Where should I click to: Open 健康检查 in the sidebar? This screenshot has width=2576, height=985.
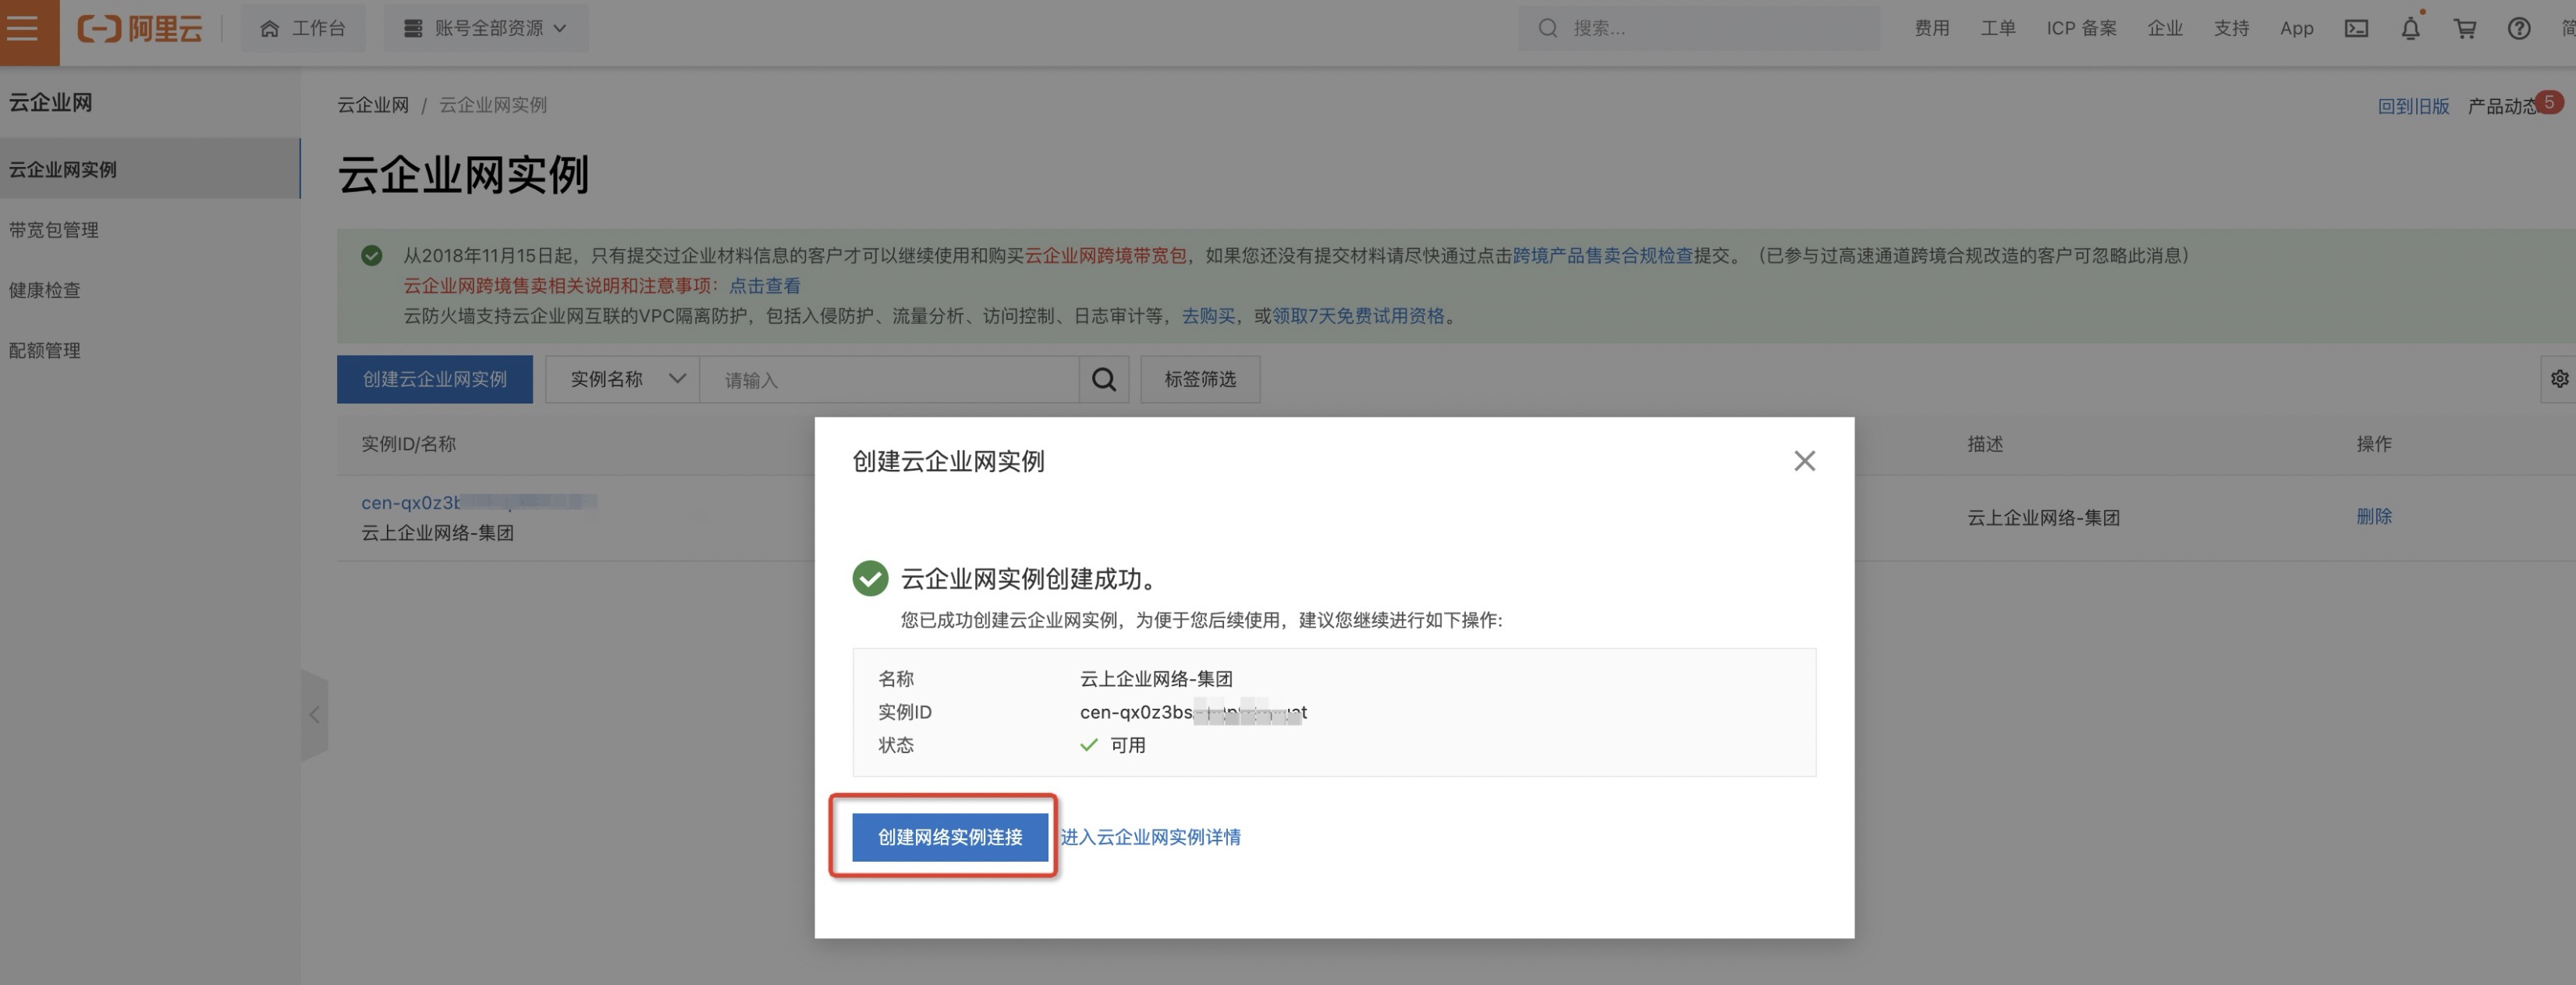click(x=45, y=290)
